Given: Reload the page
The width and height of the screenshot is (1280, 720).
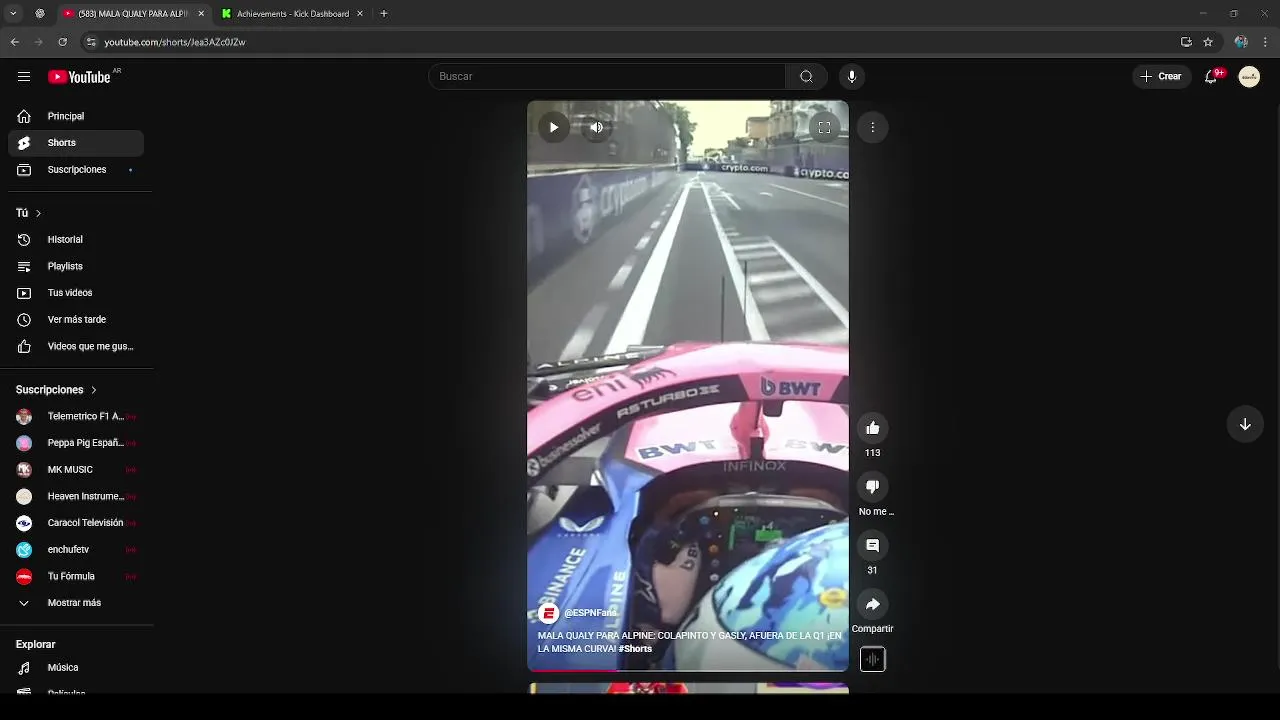Looking at the screenshot, I should click(63, 42).
